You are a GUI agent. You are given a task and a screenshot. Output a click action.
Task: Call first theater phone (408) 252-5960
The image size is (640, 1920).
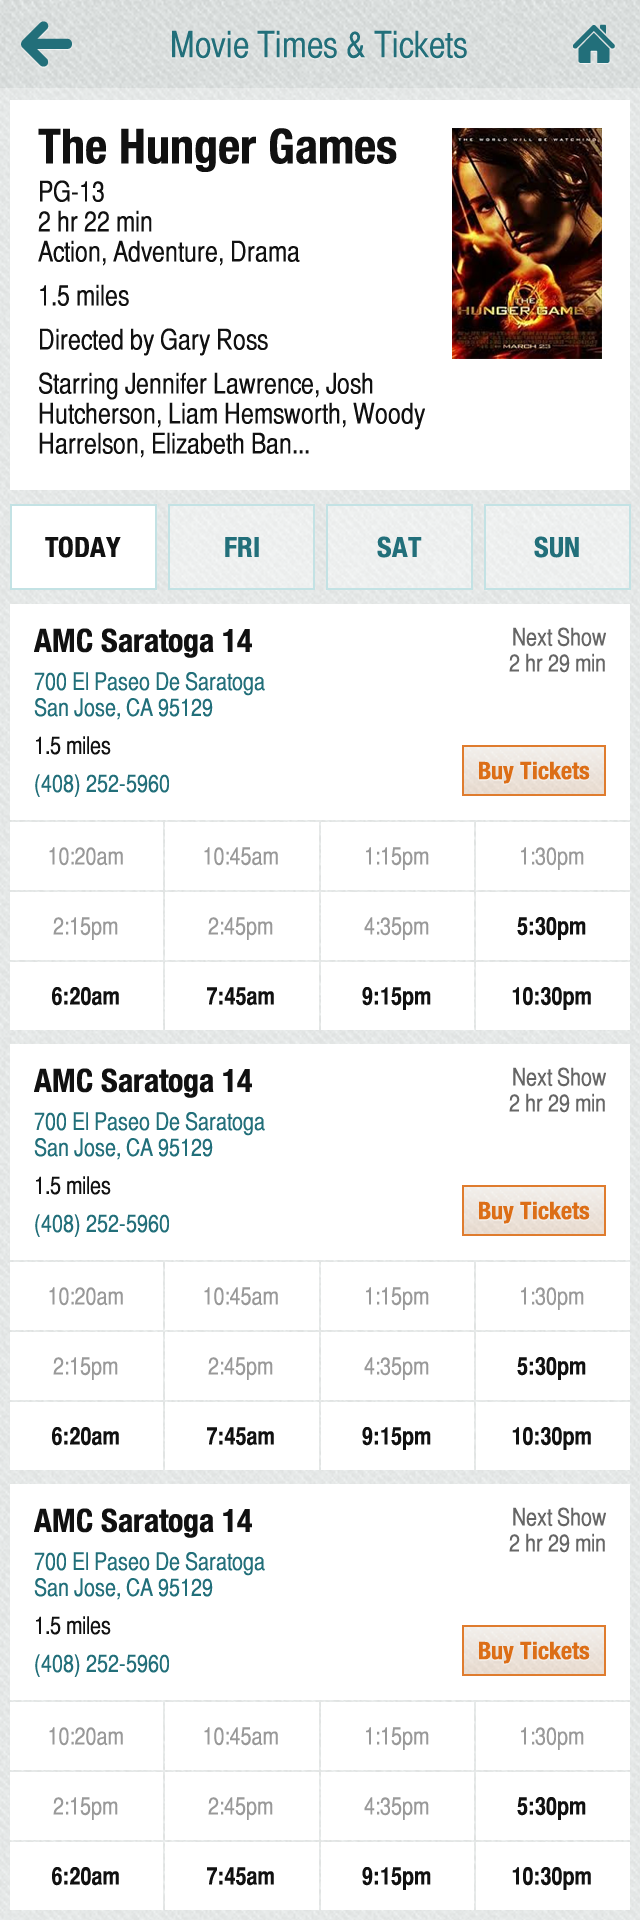[102, 784]
